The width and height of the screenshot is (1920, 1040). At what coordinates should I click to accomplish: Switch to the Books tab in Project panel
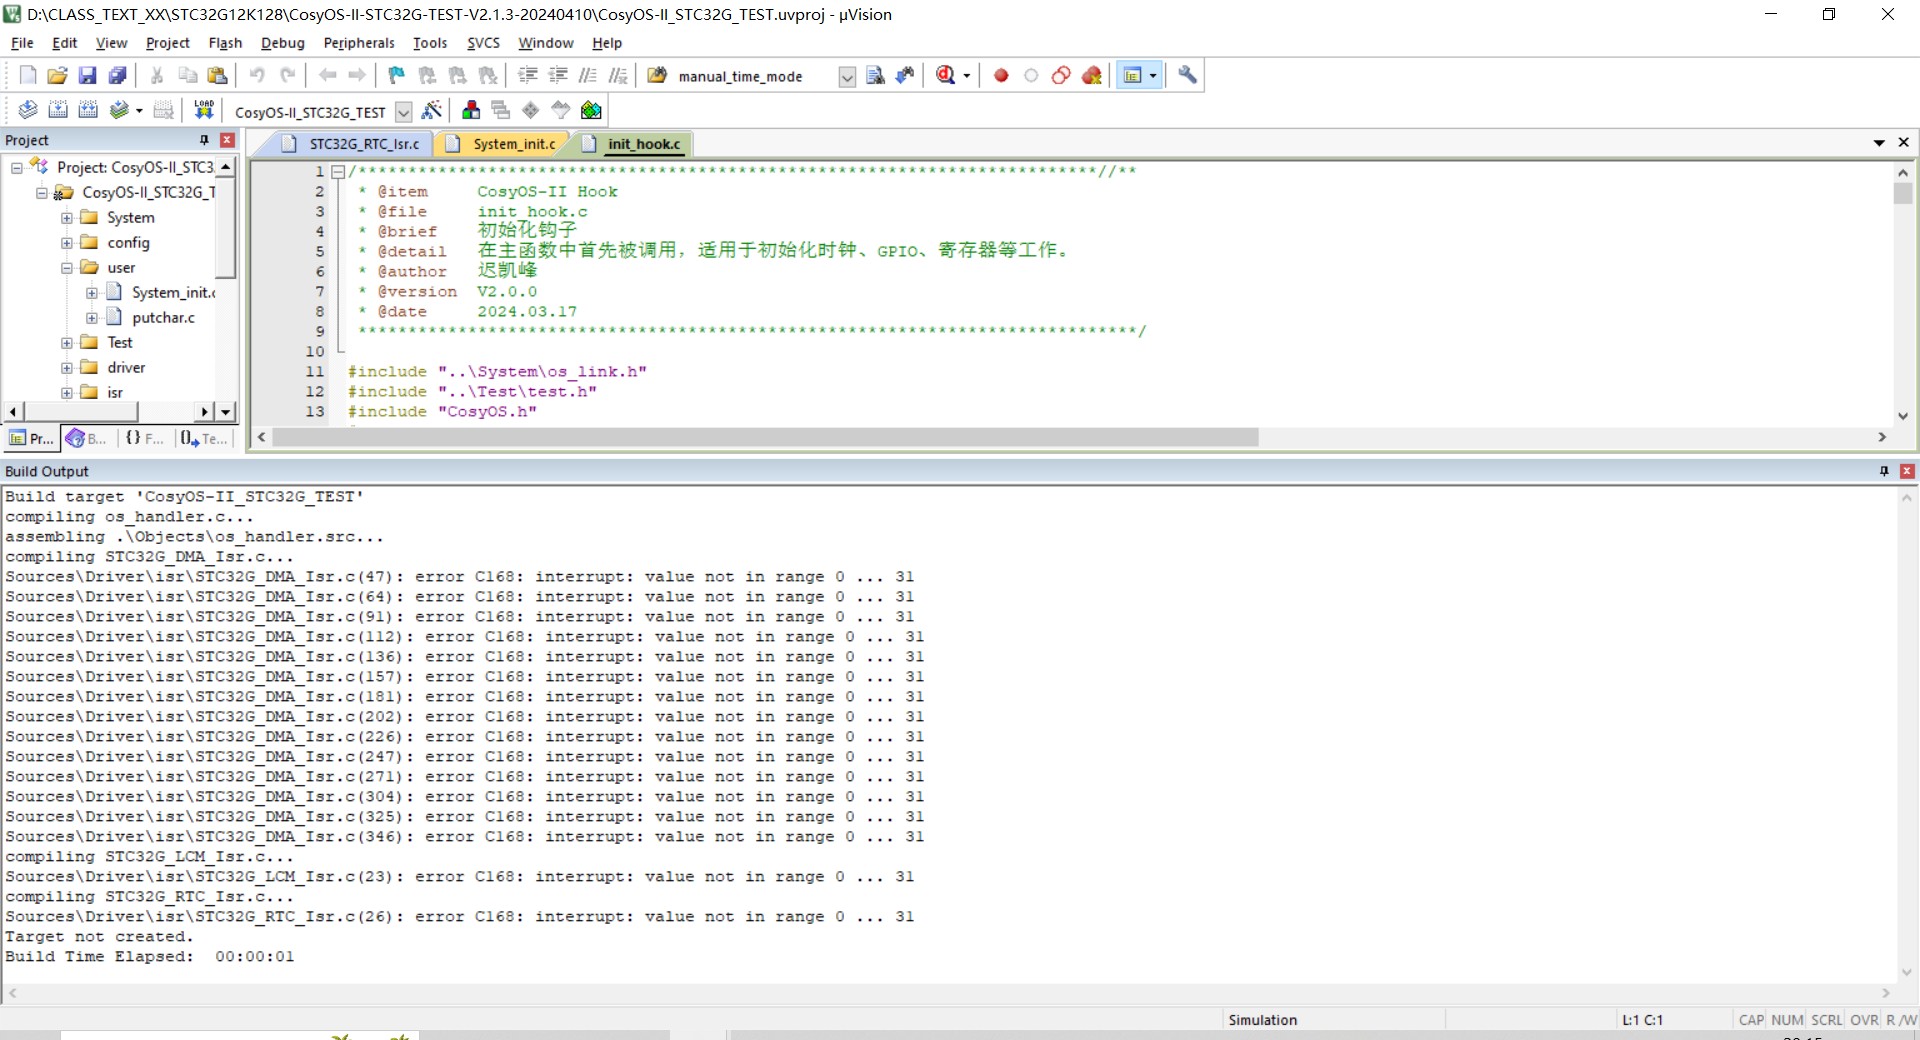(86, 438)
